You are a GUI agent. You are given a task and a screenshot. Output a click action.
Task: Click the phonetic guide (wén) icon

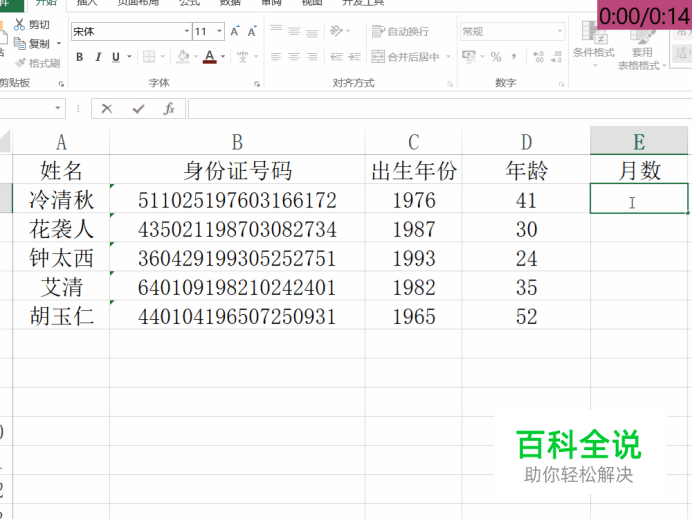click(x=242, y=56)
